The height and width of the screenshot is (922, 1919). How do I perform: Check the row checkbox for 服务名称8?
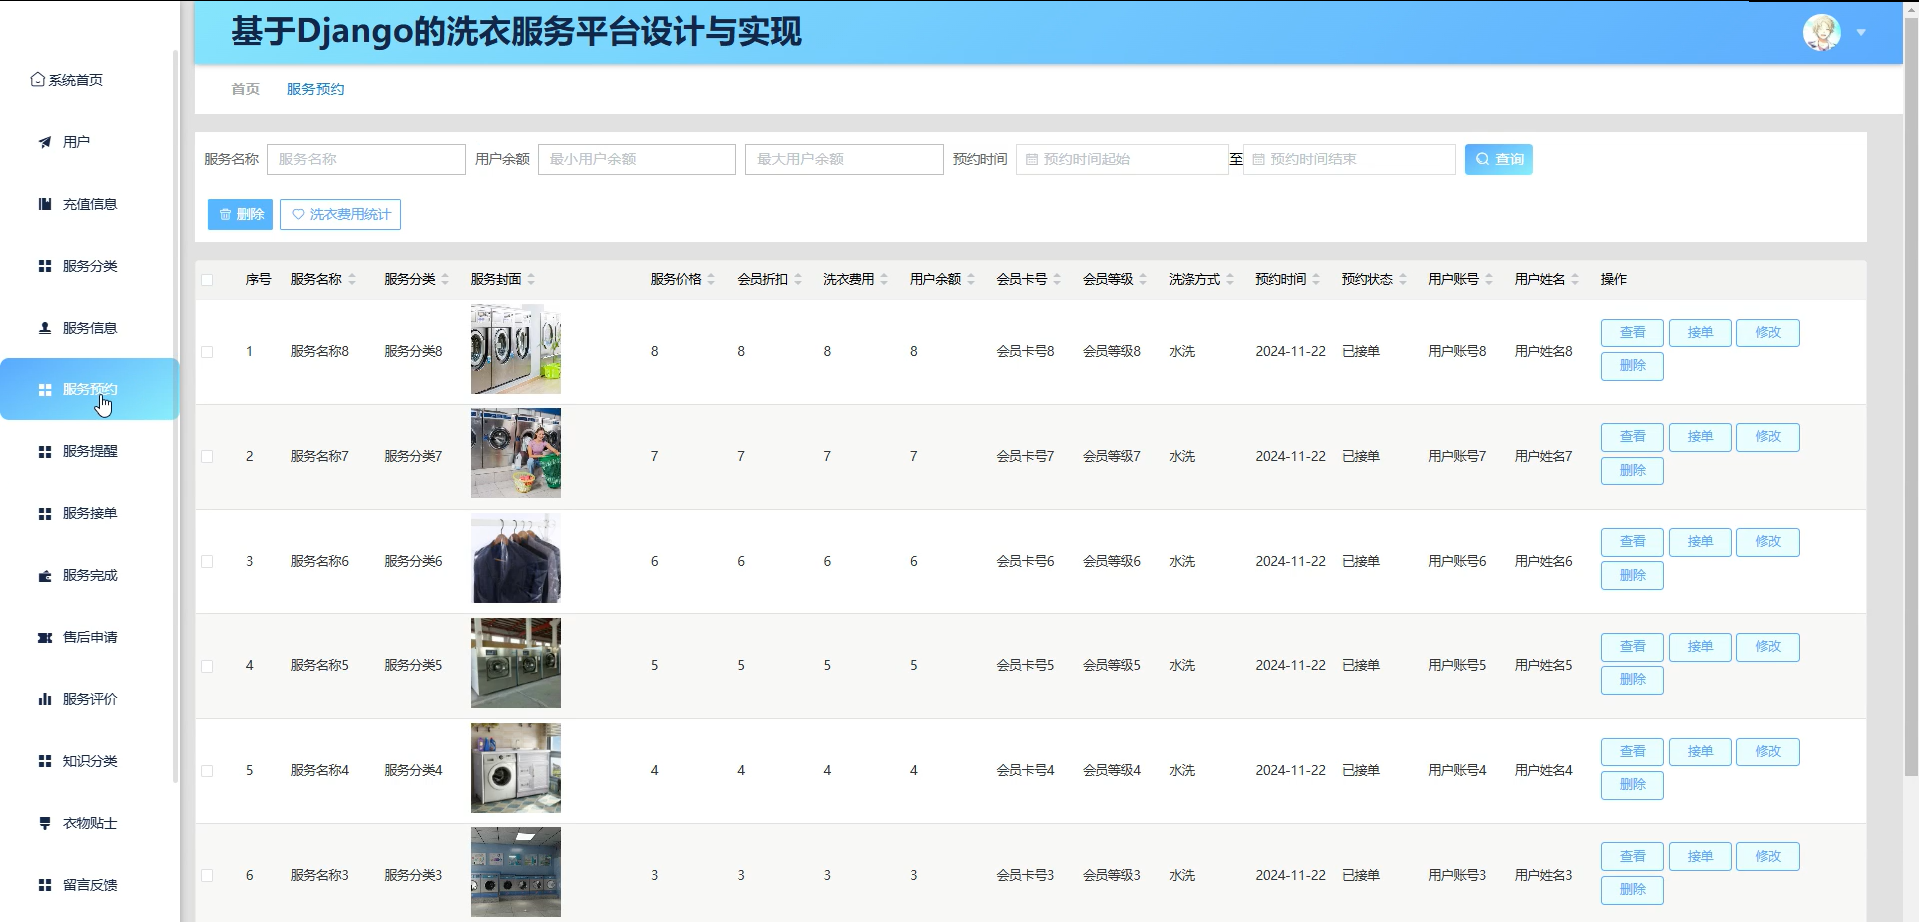pyautogui.click(x=207, y=352)
